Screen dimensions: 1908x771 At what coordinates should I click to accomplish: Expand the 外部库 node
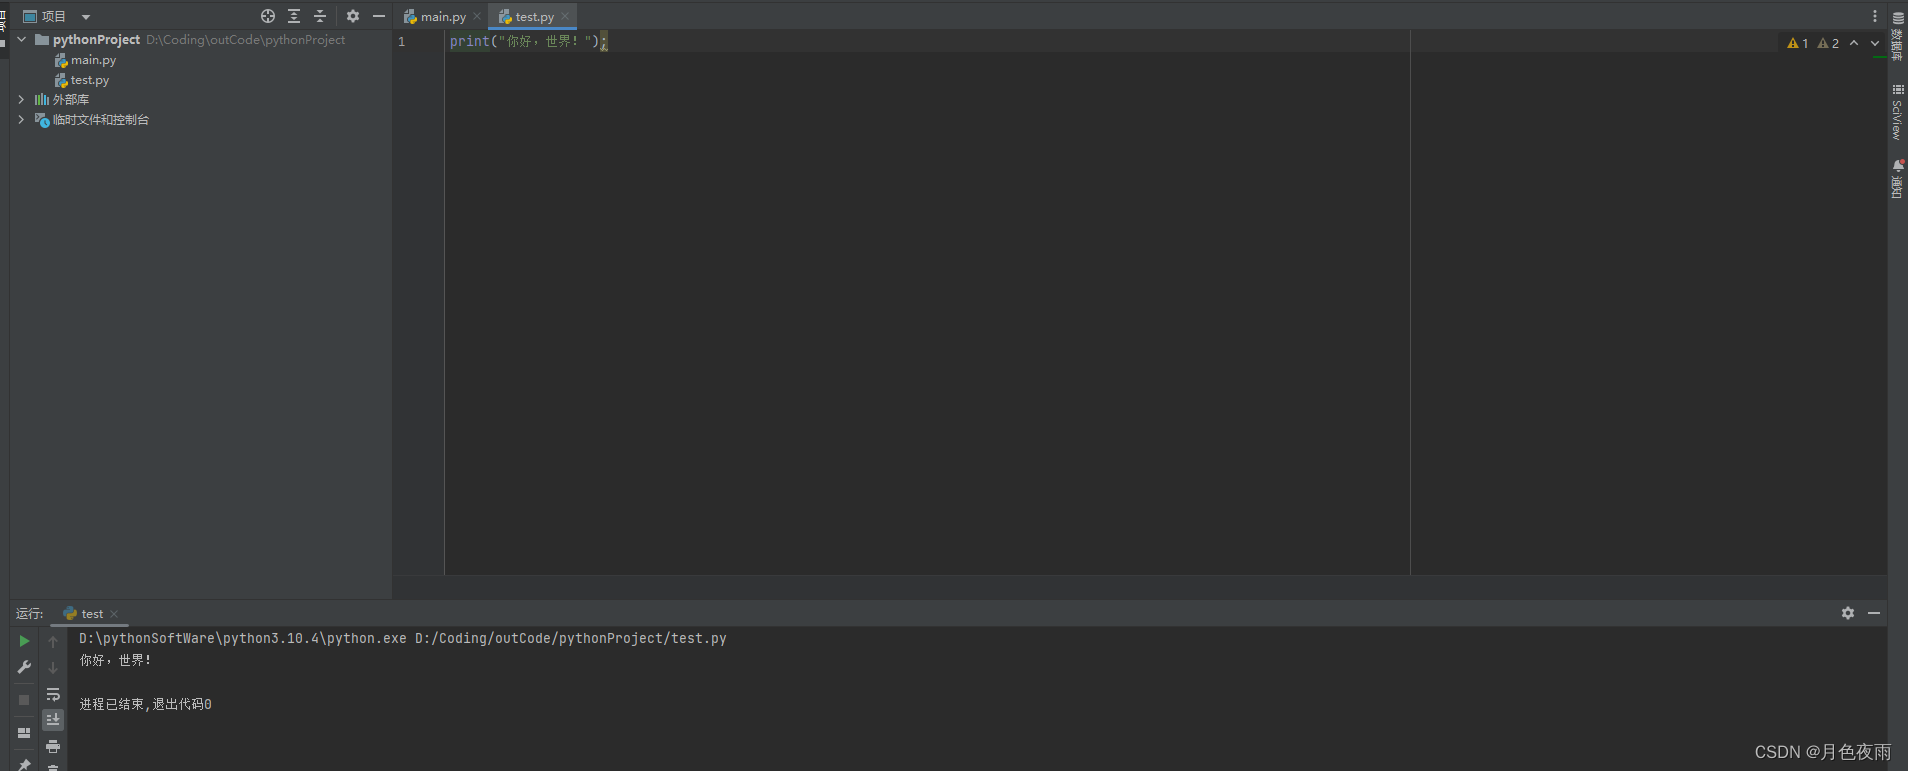22,100
